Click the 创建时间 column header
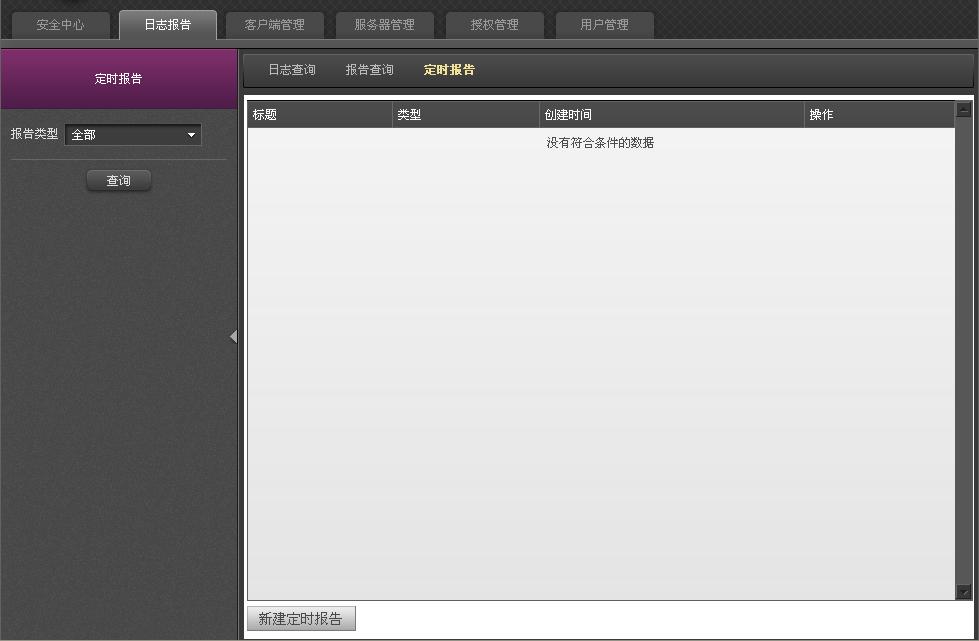The height and width of the screenshot is (641, 979). (672, 115)
